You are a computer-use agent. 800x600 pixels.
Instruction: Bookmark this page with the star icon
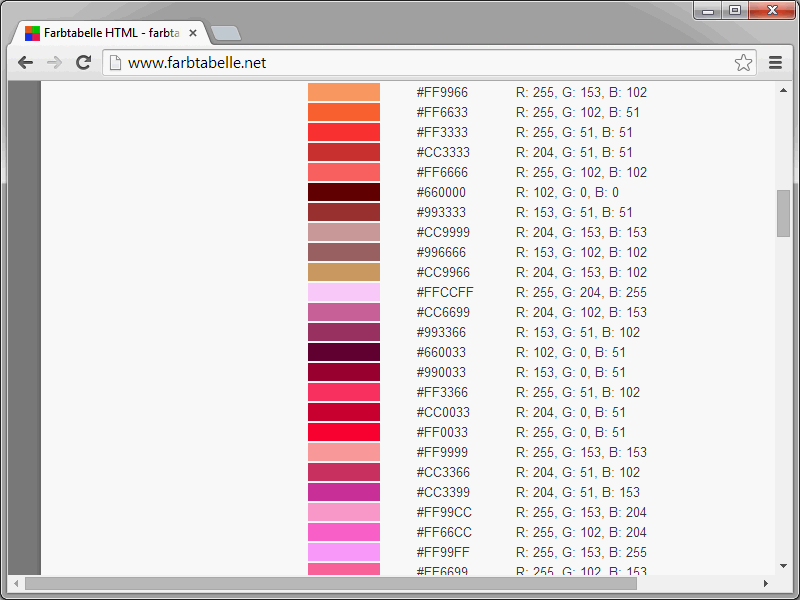click(x=743, y=63)
